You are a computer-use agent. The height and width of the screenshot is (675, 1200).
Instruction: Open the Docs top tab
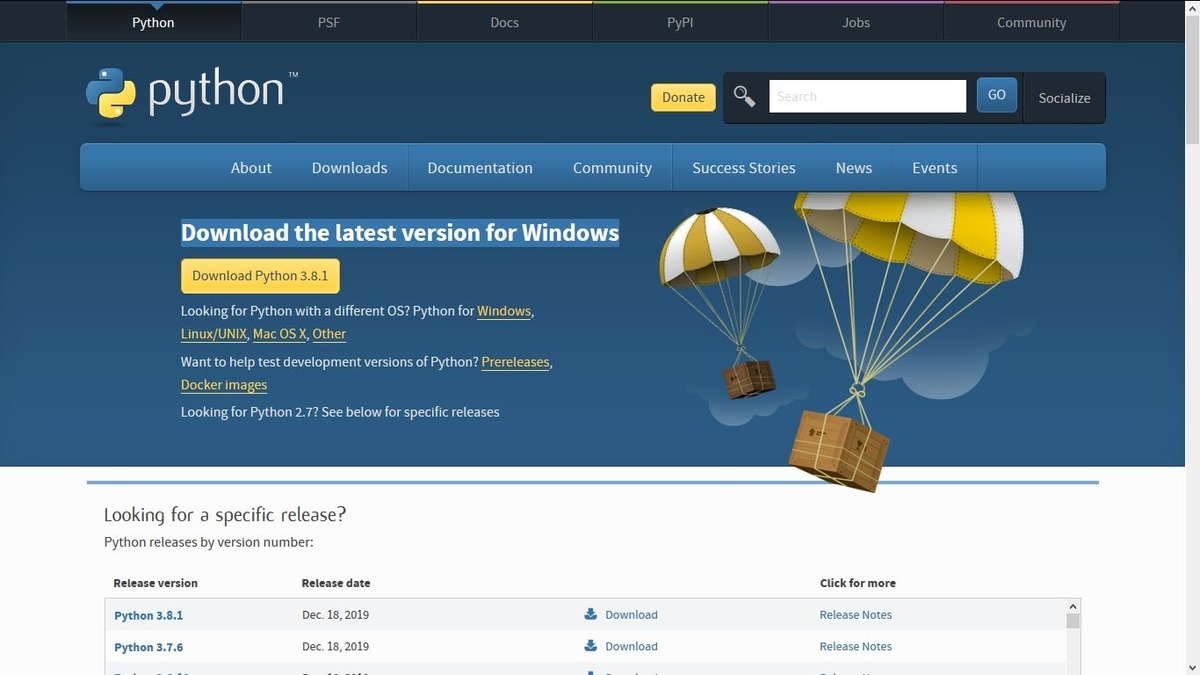[505, 22]
